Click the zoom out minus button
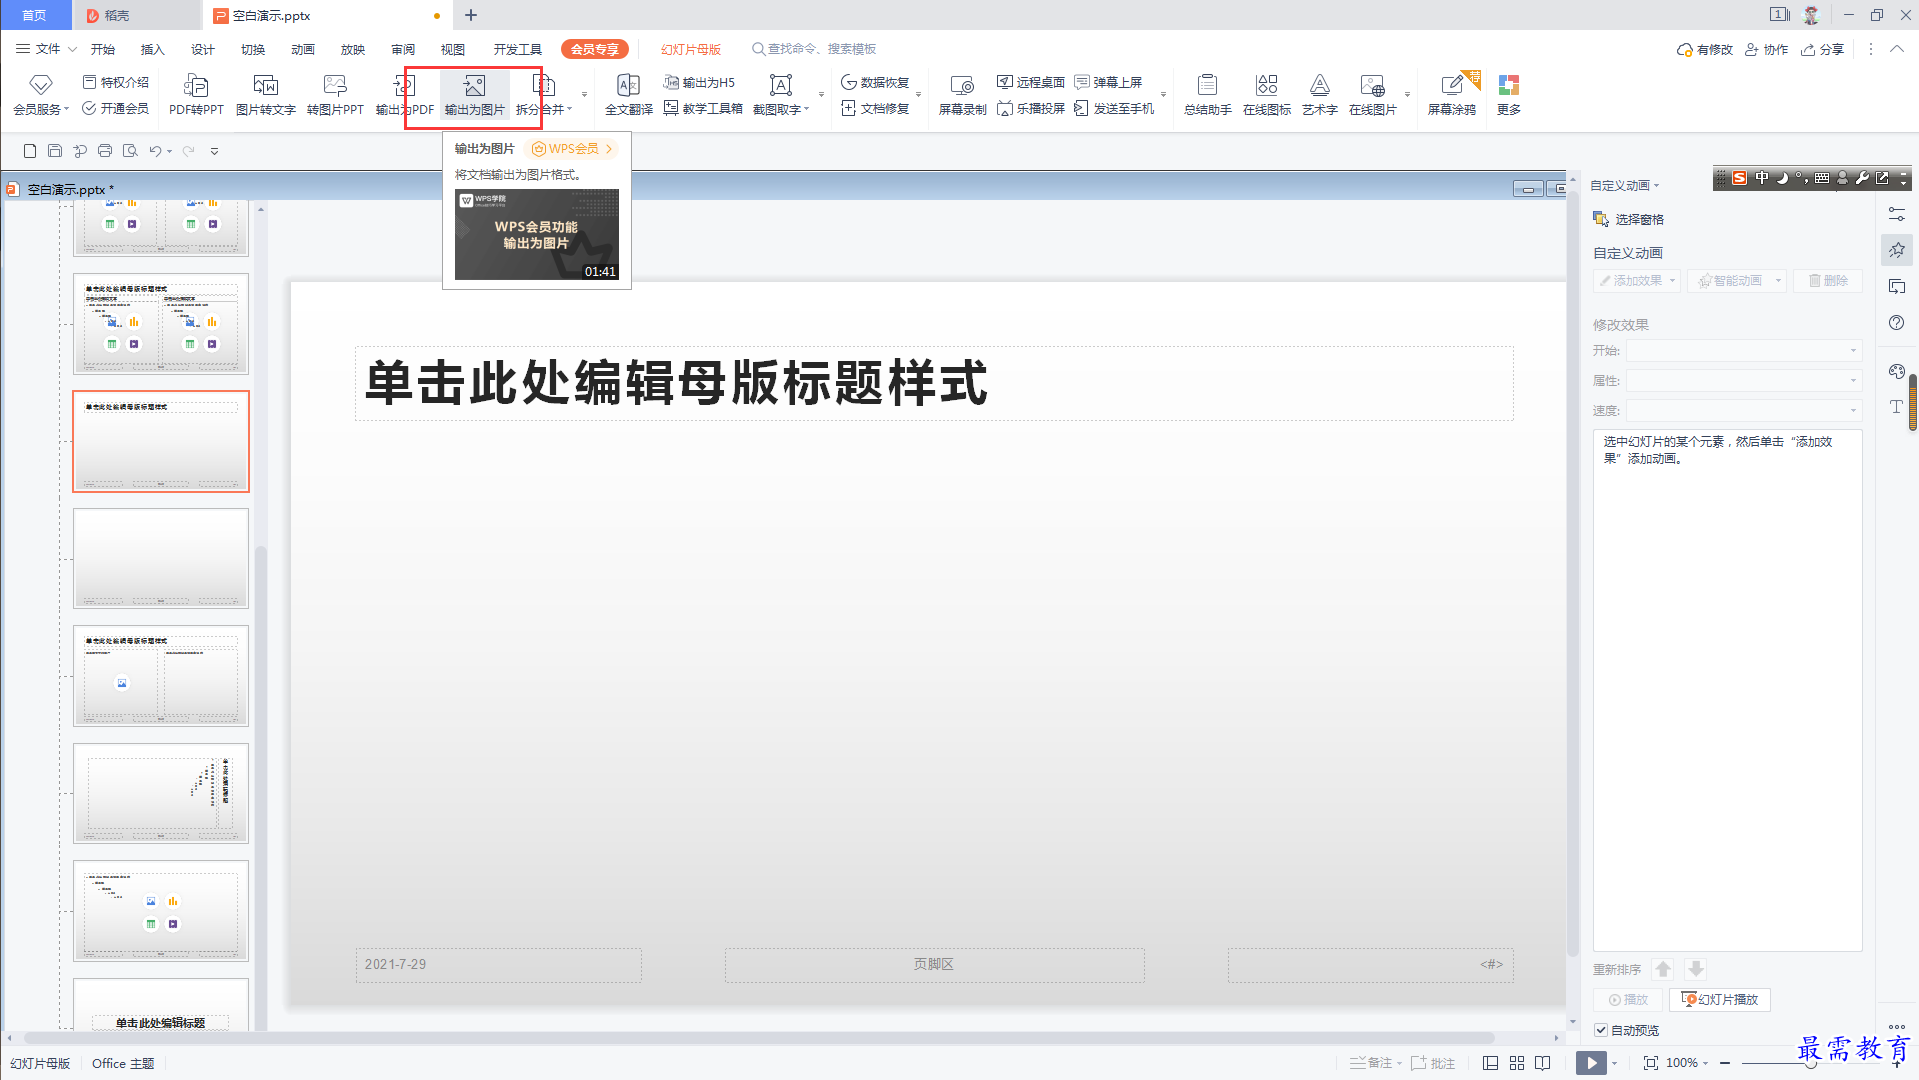The image size is (1919, 1080). tap(1725, 1063)
